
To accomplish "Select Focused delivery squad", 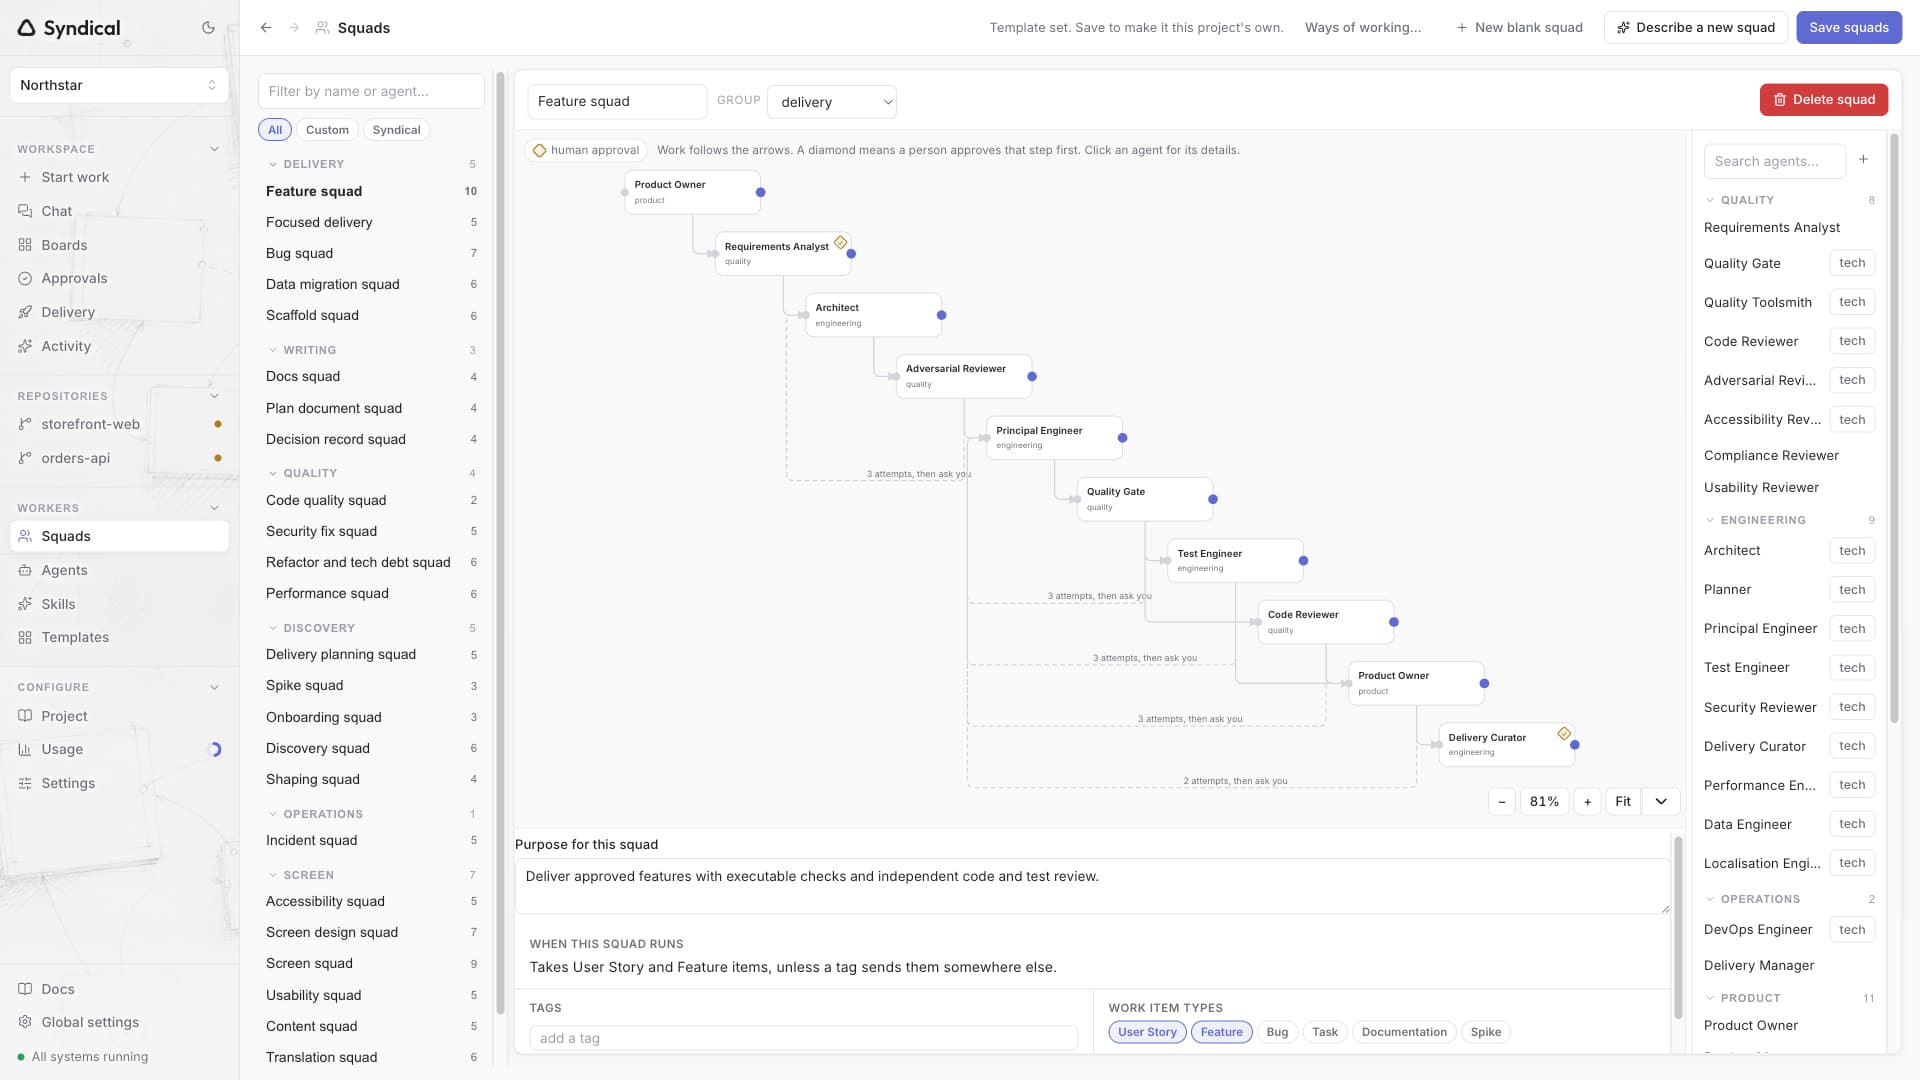I will tap(371, 222).
